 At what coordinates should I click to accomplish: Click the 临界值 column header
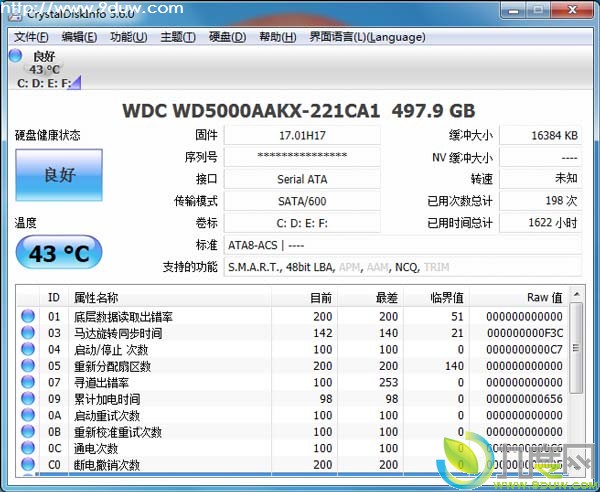(437, 297)
